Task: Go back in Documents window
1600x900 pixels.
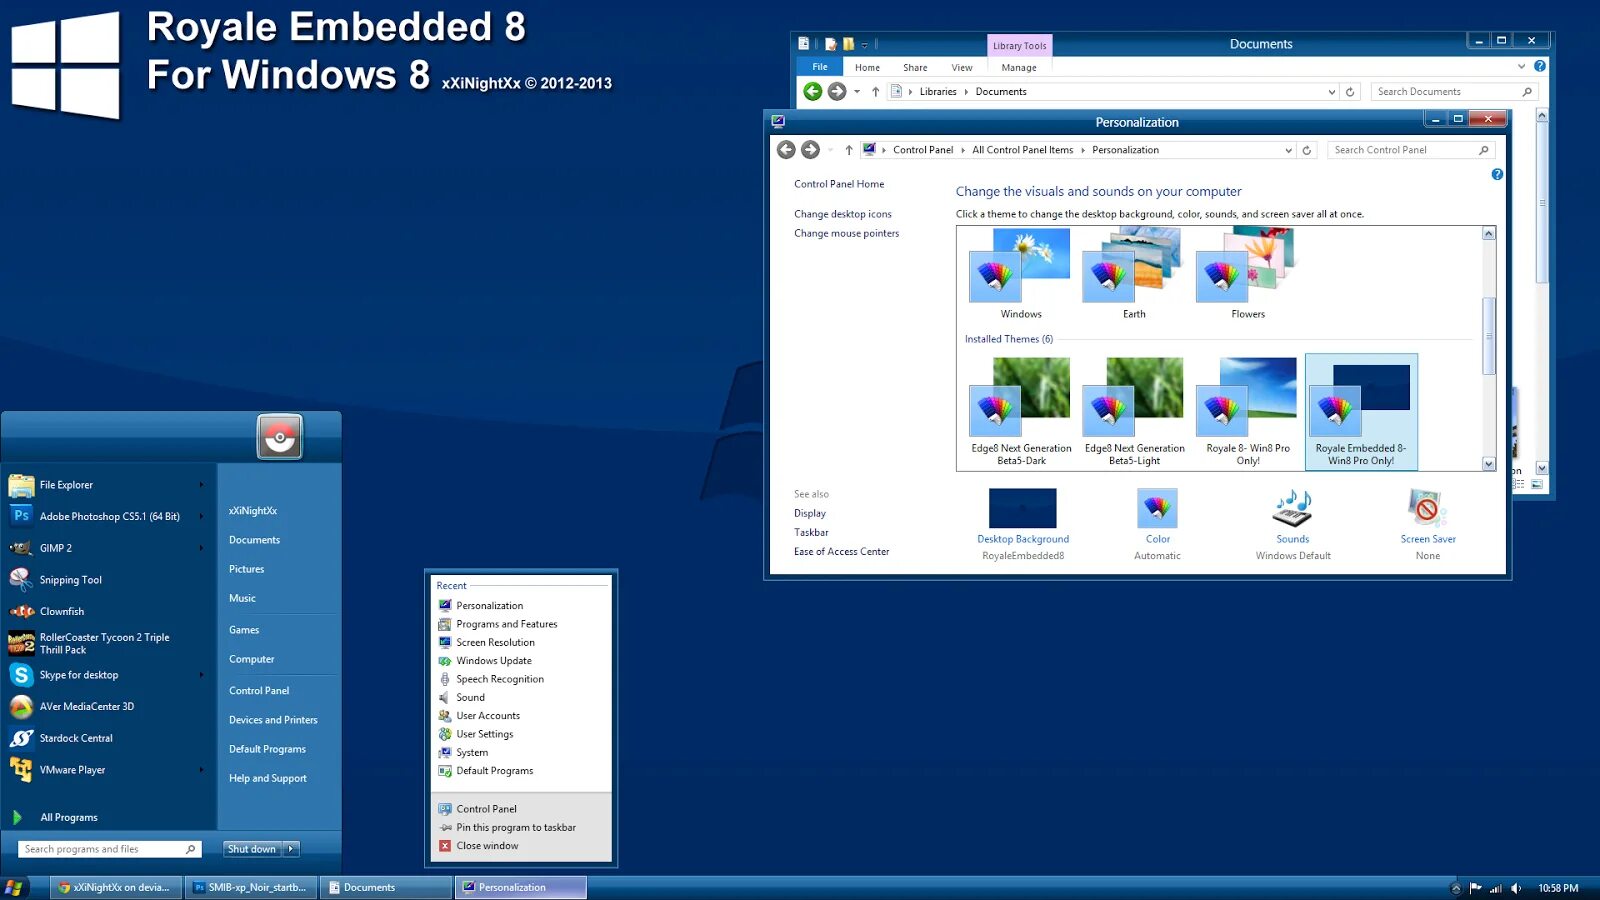Action: (x=813, y=92)
